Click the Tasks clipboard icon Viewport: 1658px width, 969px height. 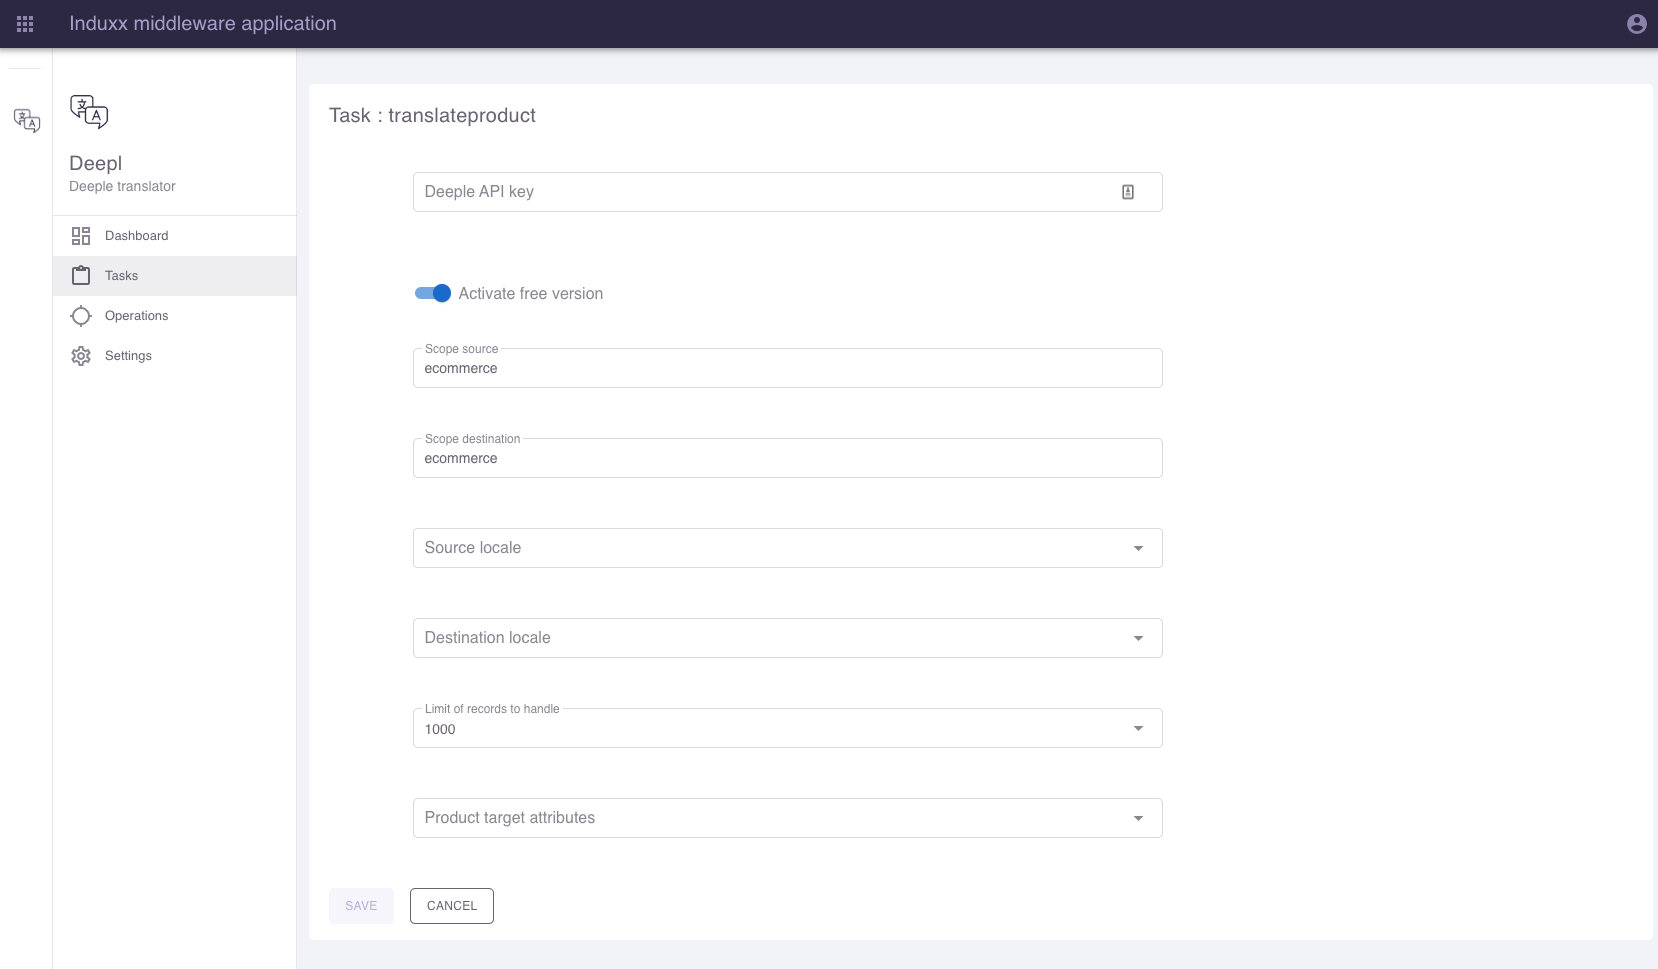pyautogui.click(x=81, y=276)
